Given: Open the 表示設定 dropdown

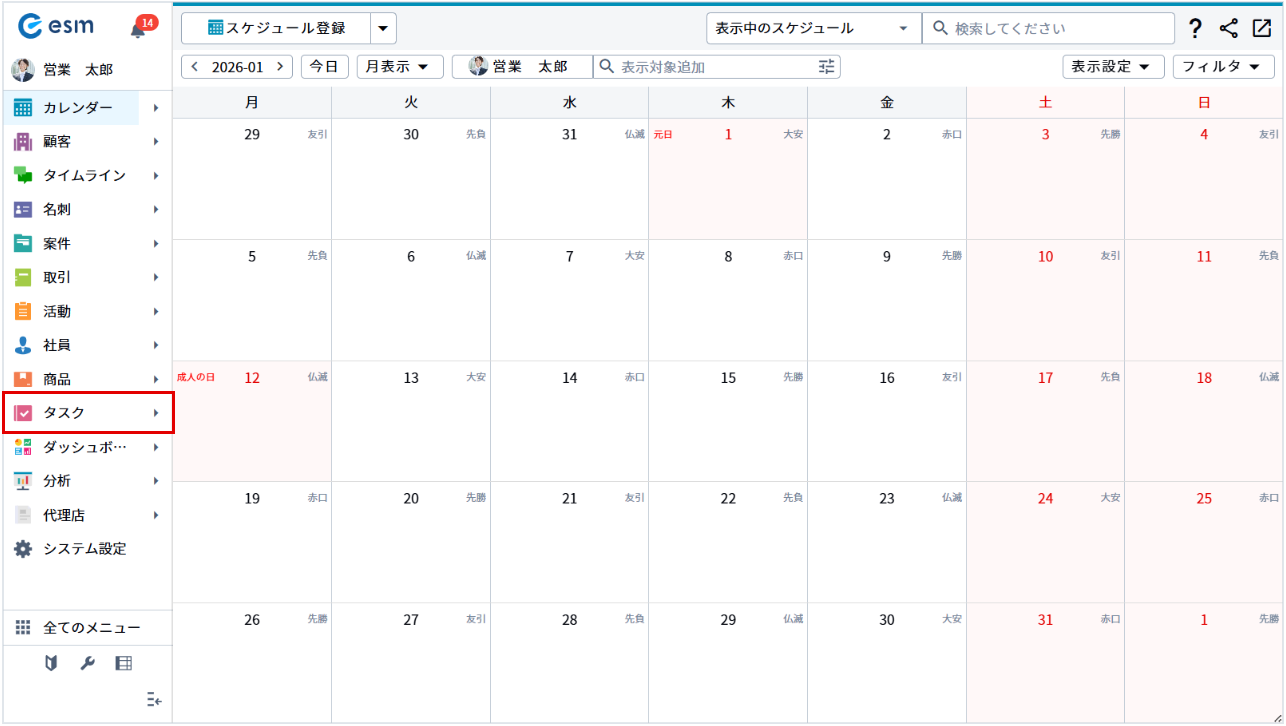Looking at the screenshot, I should (1113, 67).
